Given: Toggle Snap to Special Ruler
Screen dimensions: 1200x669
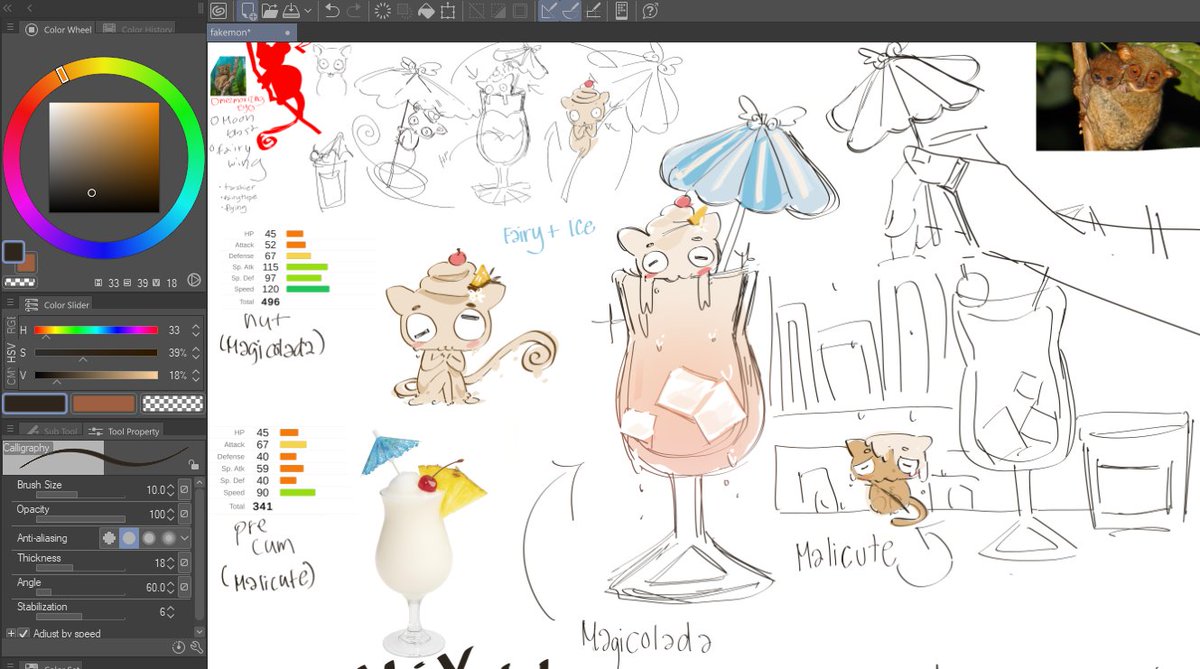Looking at the screenshot, I should tap(571, 11).
